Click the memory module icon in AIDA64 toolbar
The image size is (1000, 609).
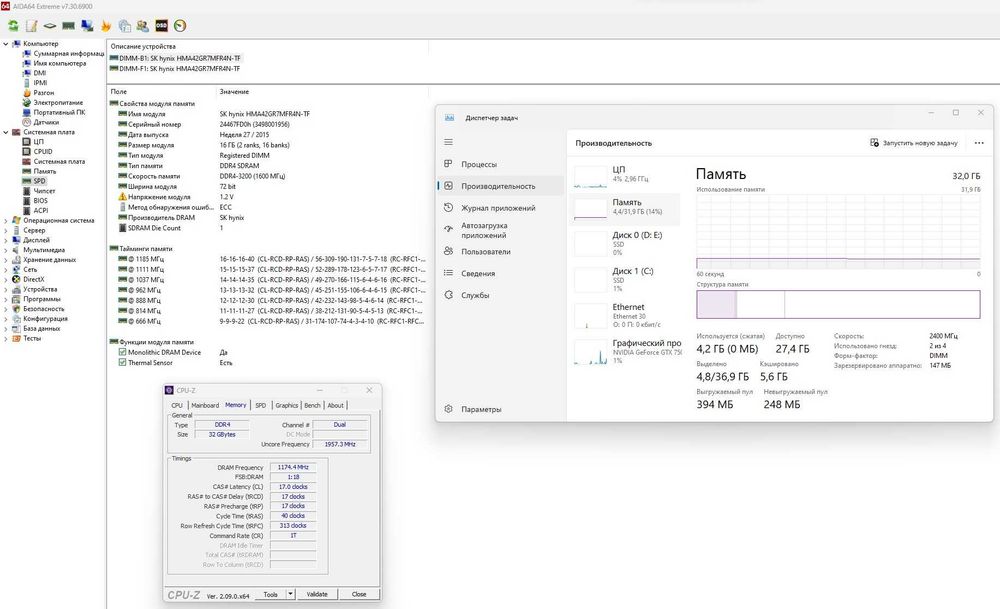pyautogui.click(x=68, y=26)
